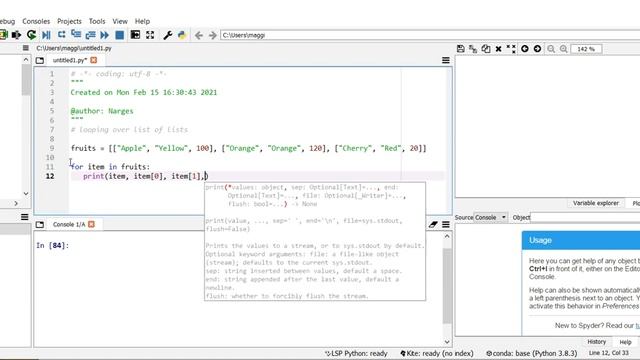This screenshot has width=640, height=360.
Task: Click left pane scroll up arrow
Action: coord(26,60)
